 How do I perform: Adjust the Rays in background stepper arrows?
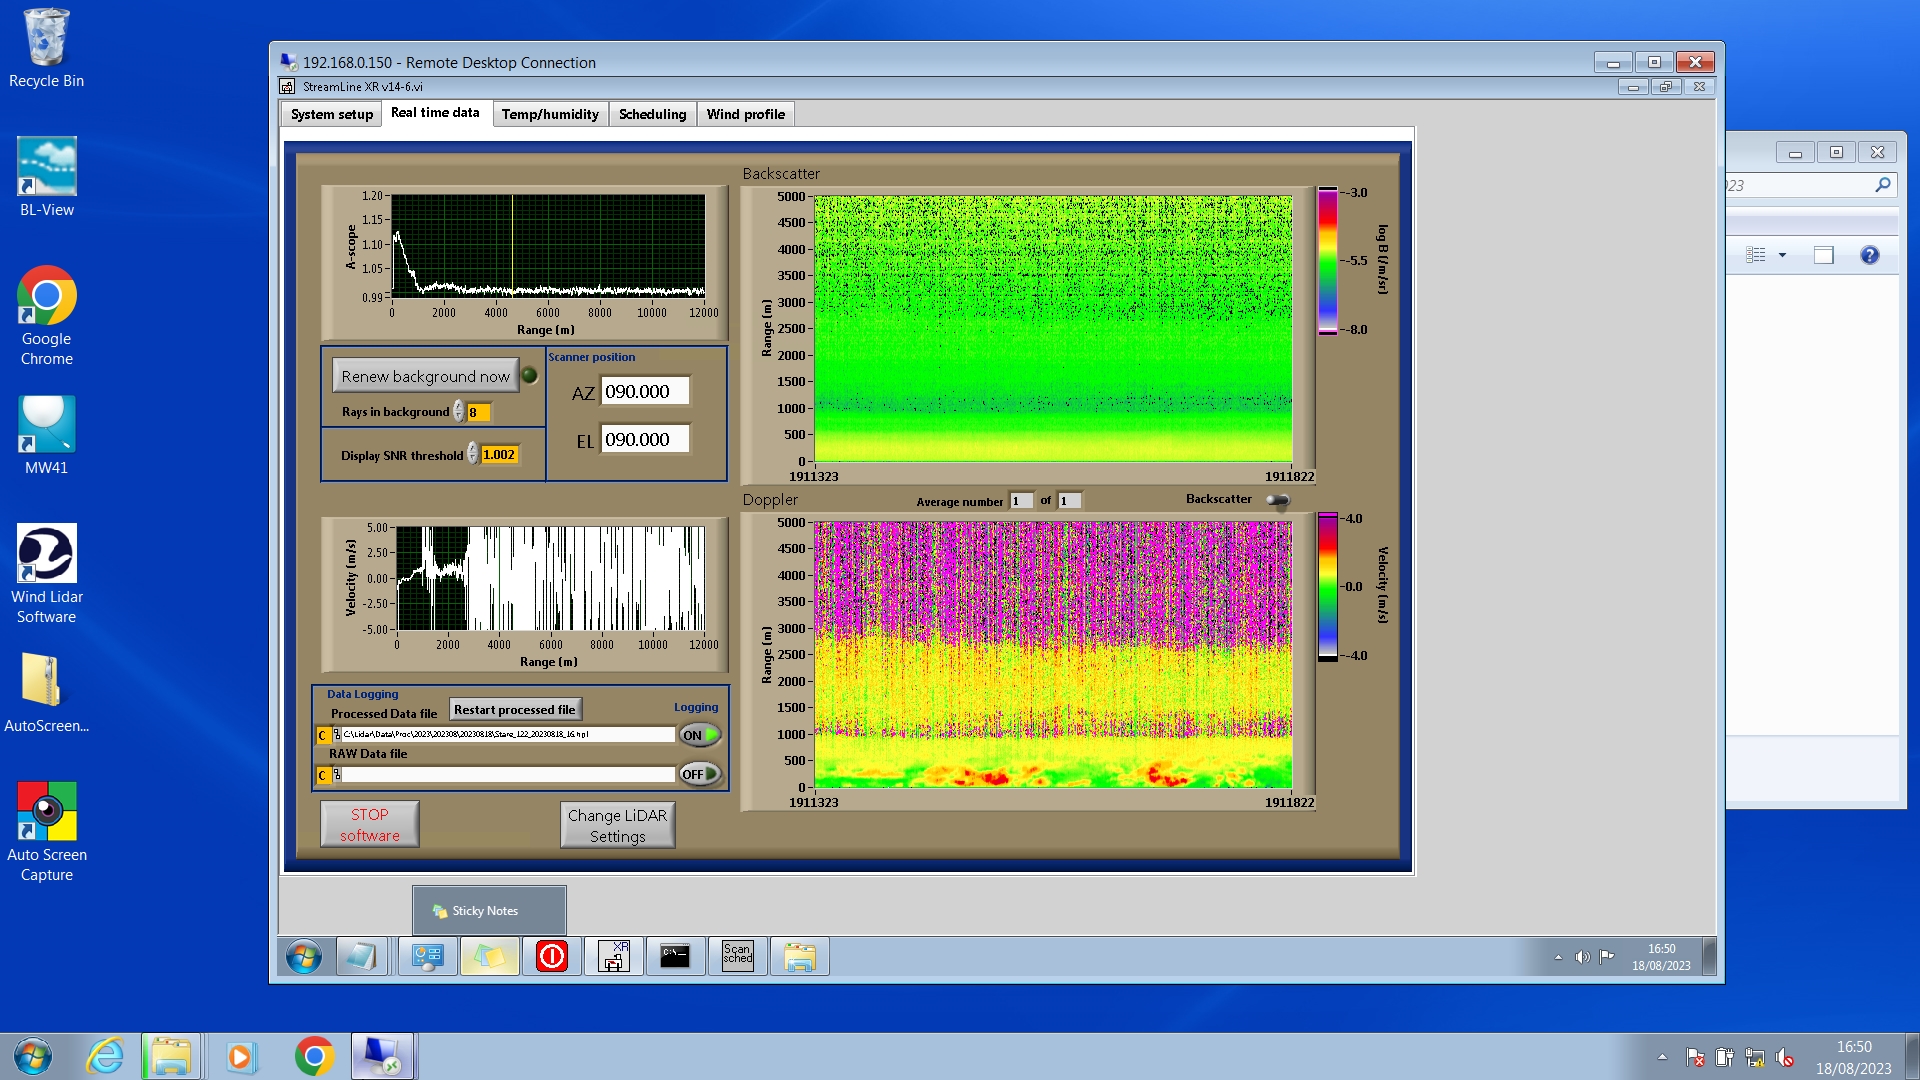pyautogui.click(x=459, y=412)
